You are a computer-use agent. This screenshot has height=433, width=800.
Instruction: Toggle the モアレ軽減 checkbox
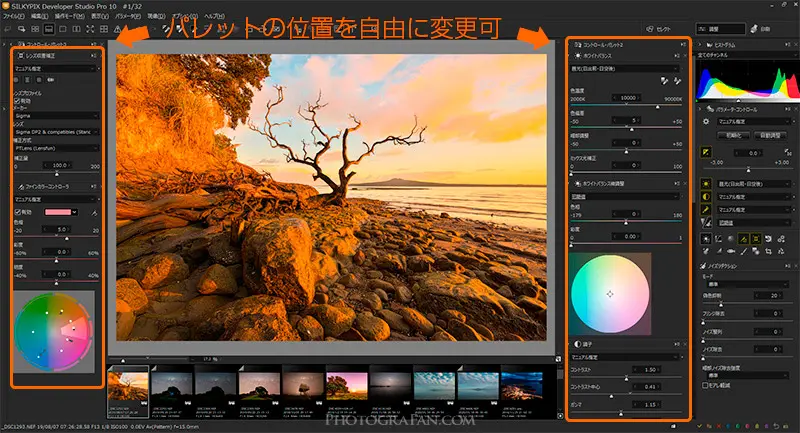click(705, 385)
